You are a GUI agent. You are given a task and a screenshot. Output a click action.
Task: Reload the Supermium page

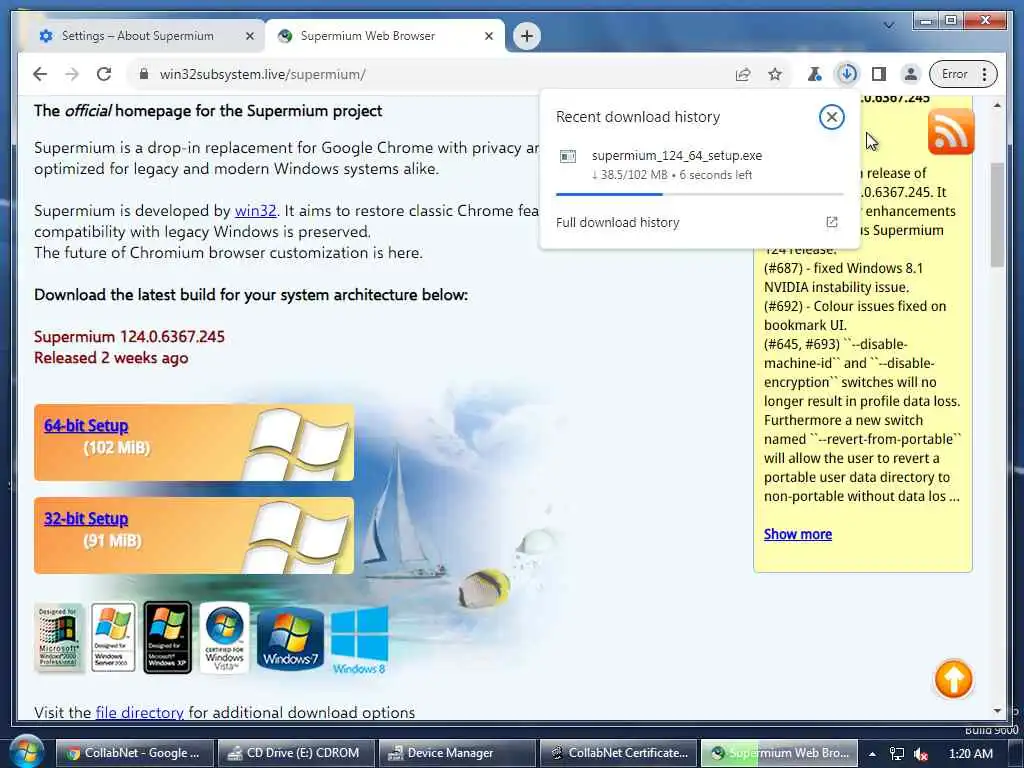[104, 74]
